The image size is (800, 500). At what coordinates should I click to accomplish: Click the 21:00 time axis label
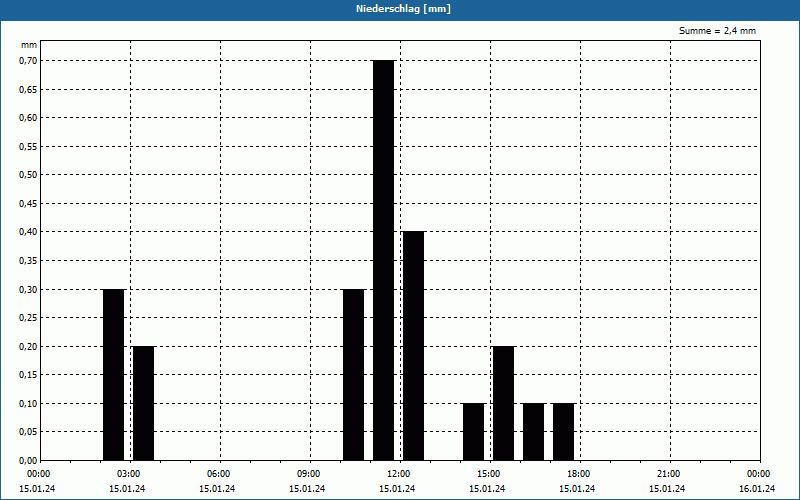(x=668, y=474)
